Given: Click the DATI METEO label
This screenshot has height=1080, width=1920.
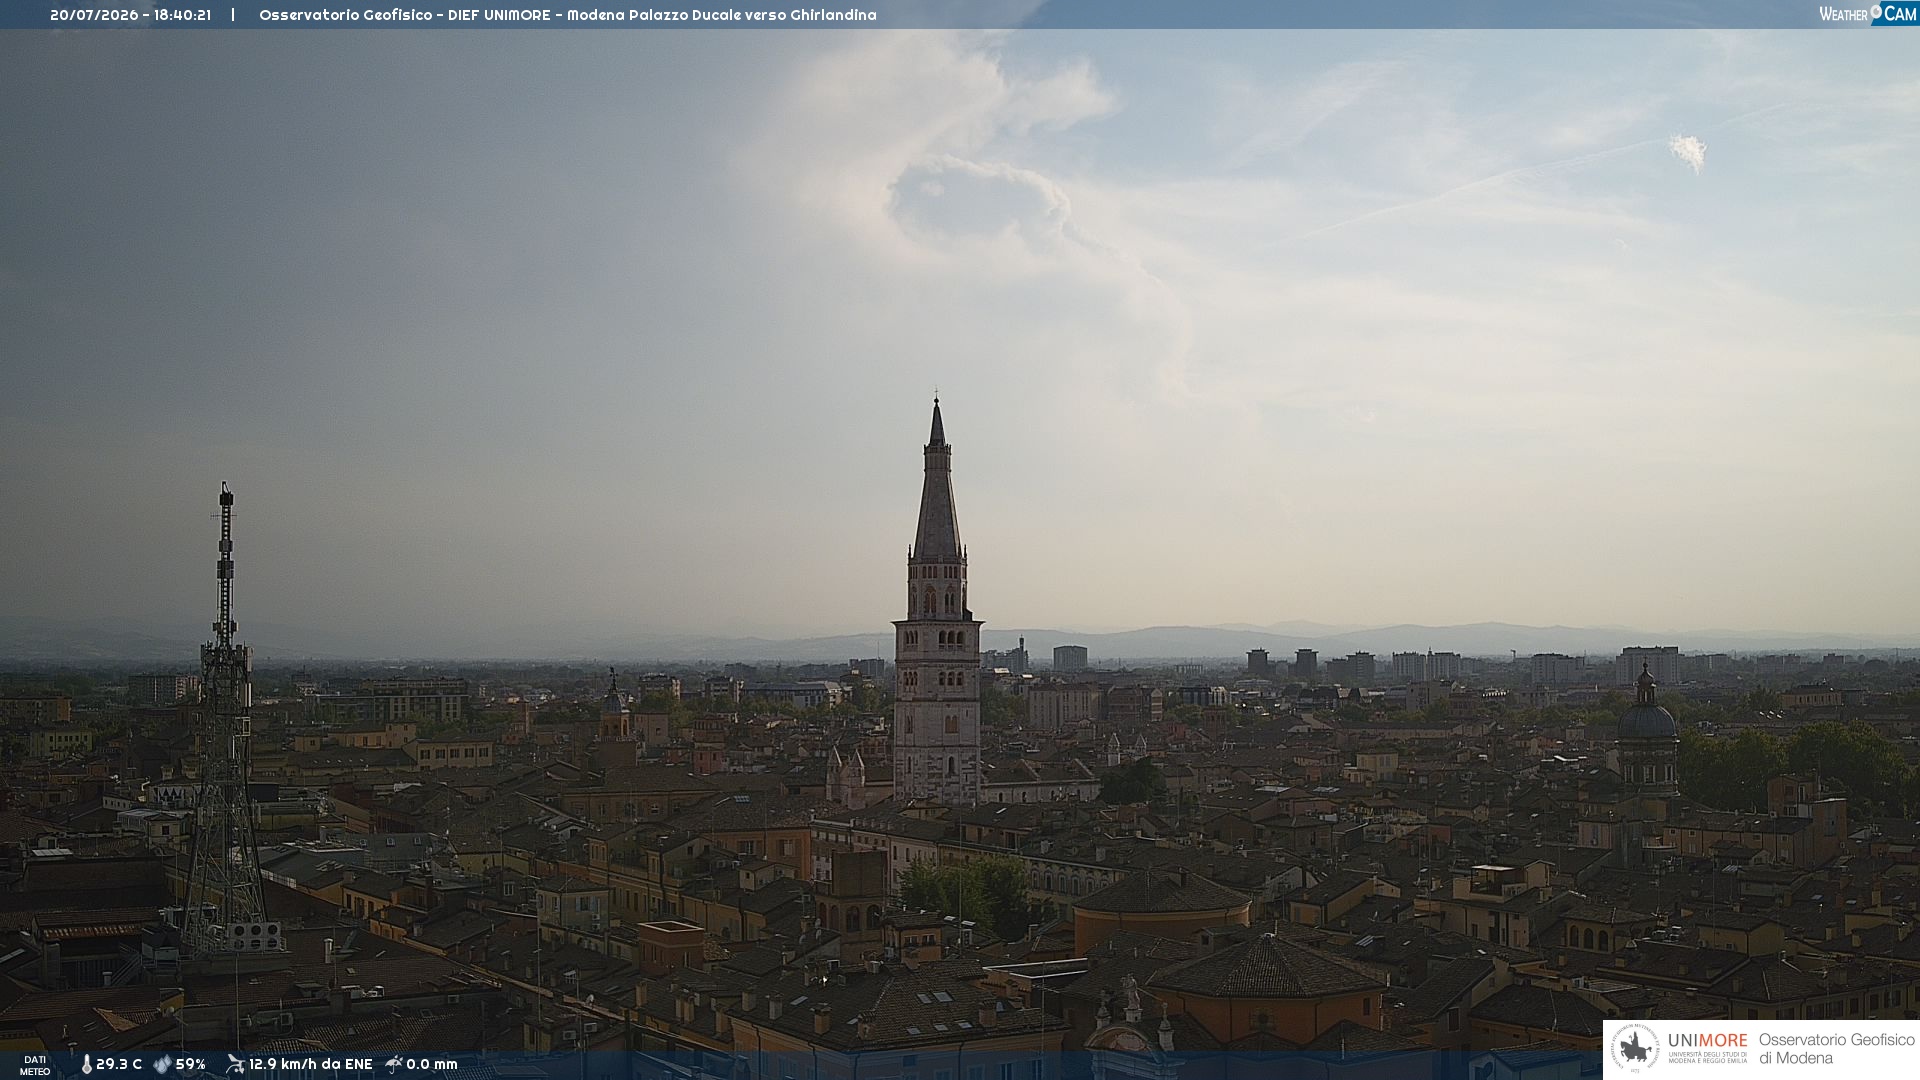Looking at the screenshot, I should click(35, 1066).
